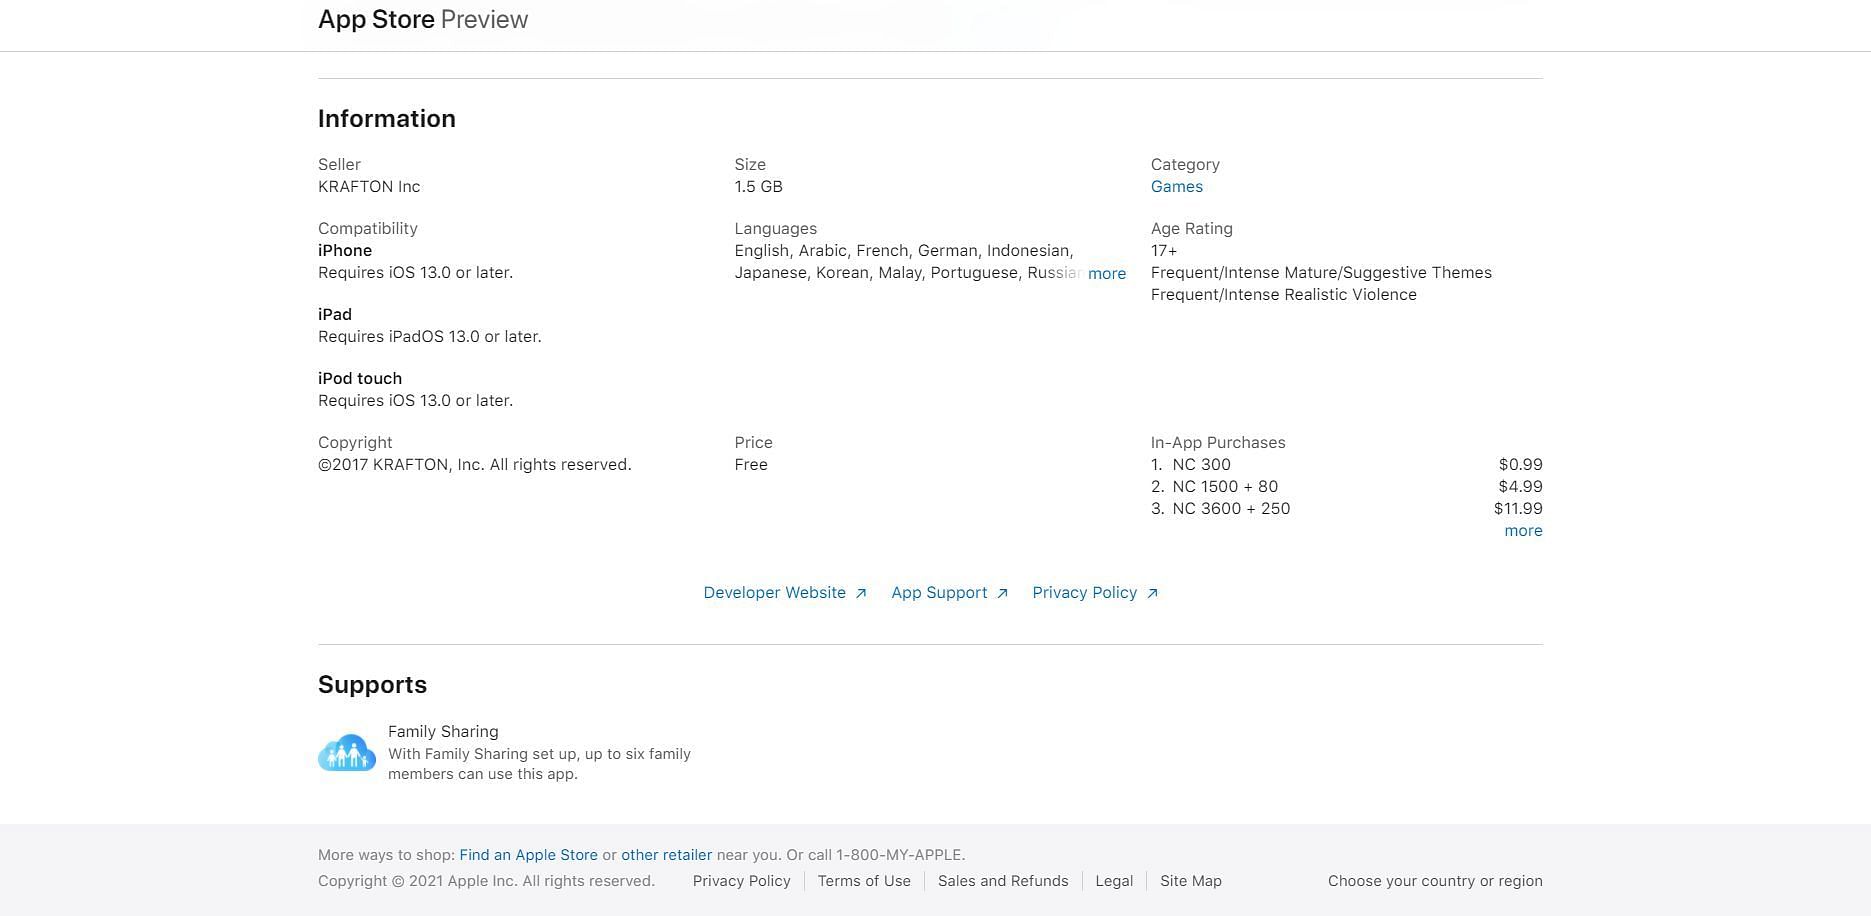Click the $11.99 price value
The width and height of the screenshot is (1871, 916).
1518,509
